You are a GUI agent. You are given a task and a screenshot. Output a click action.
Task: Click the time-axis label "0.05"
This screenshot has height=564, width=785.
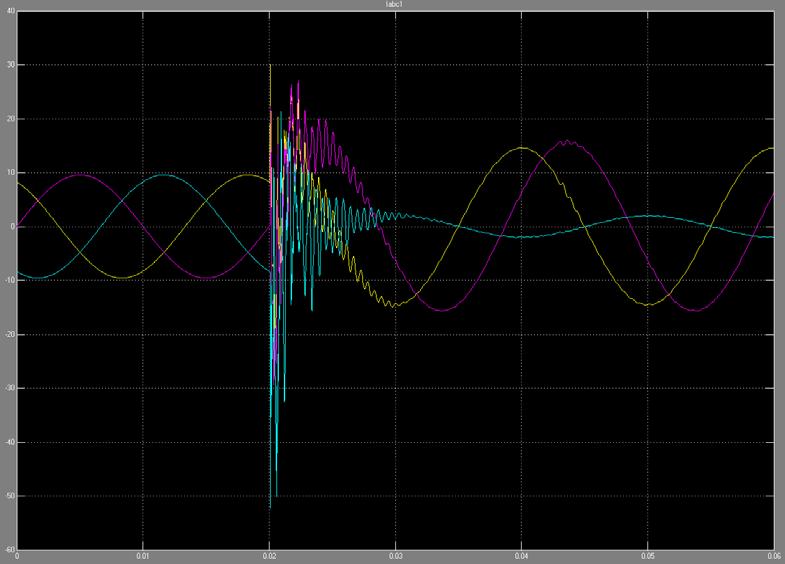tap(648, 556)
